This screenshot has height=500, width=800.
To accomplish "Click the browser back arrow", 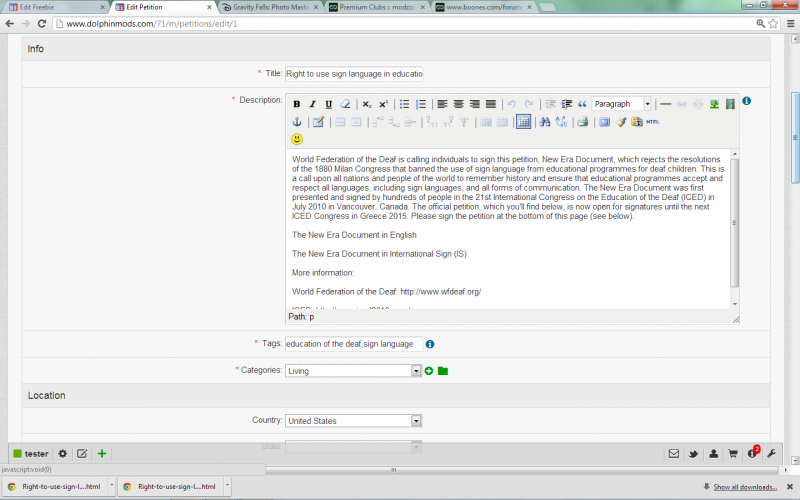I will (x=9, y=23).
